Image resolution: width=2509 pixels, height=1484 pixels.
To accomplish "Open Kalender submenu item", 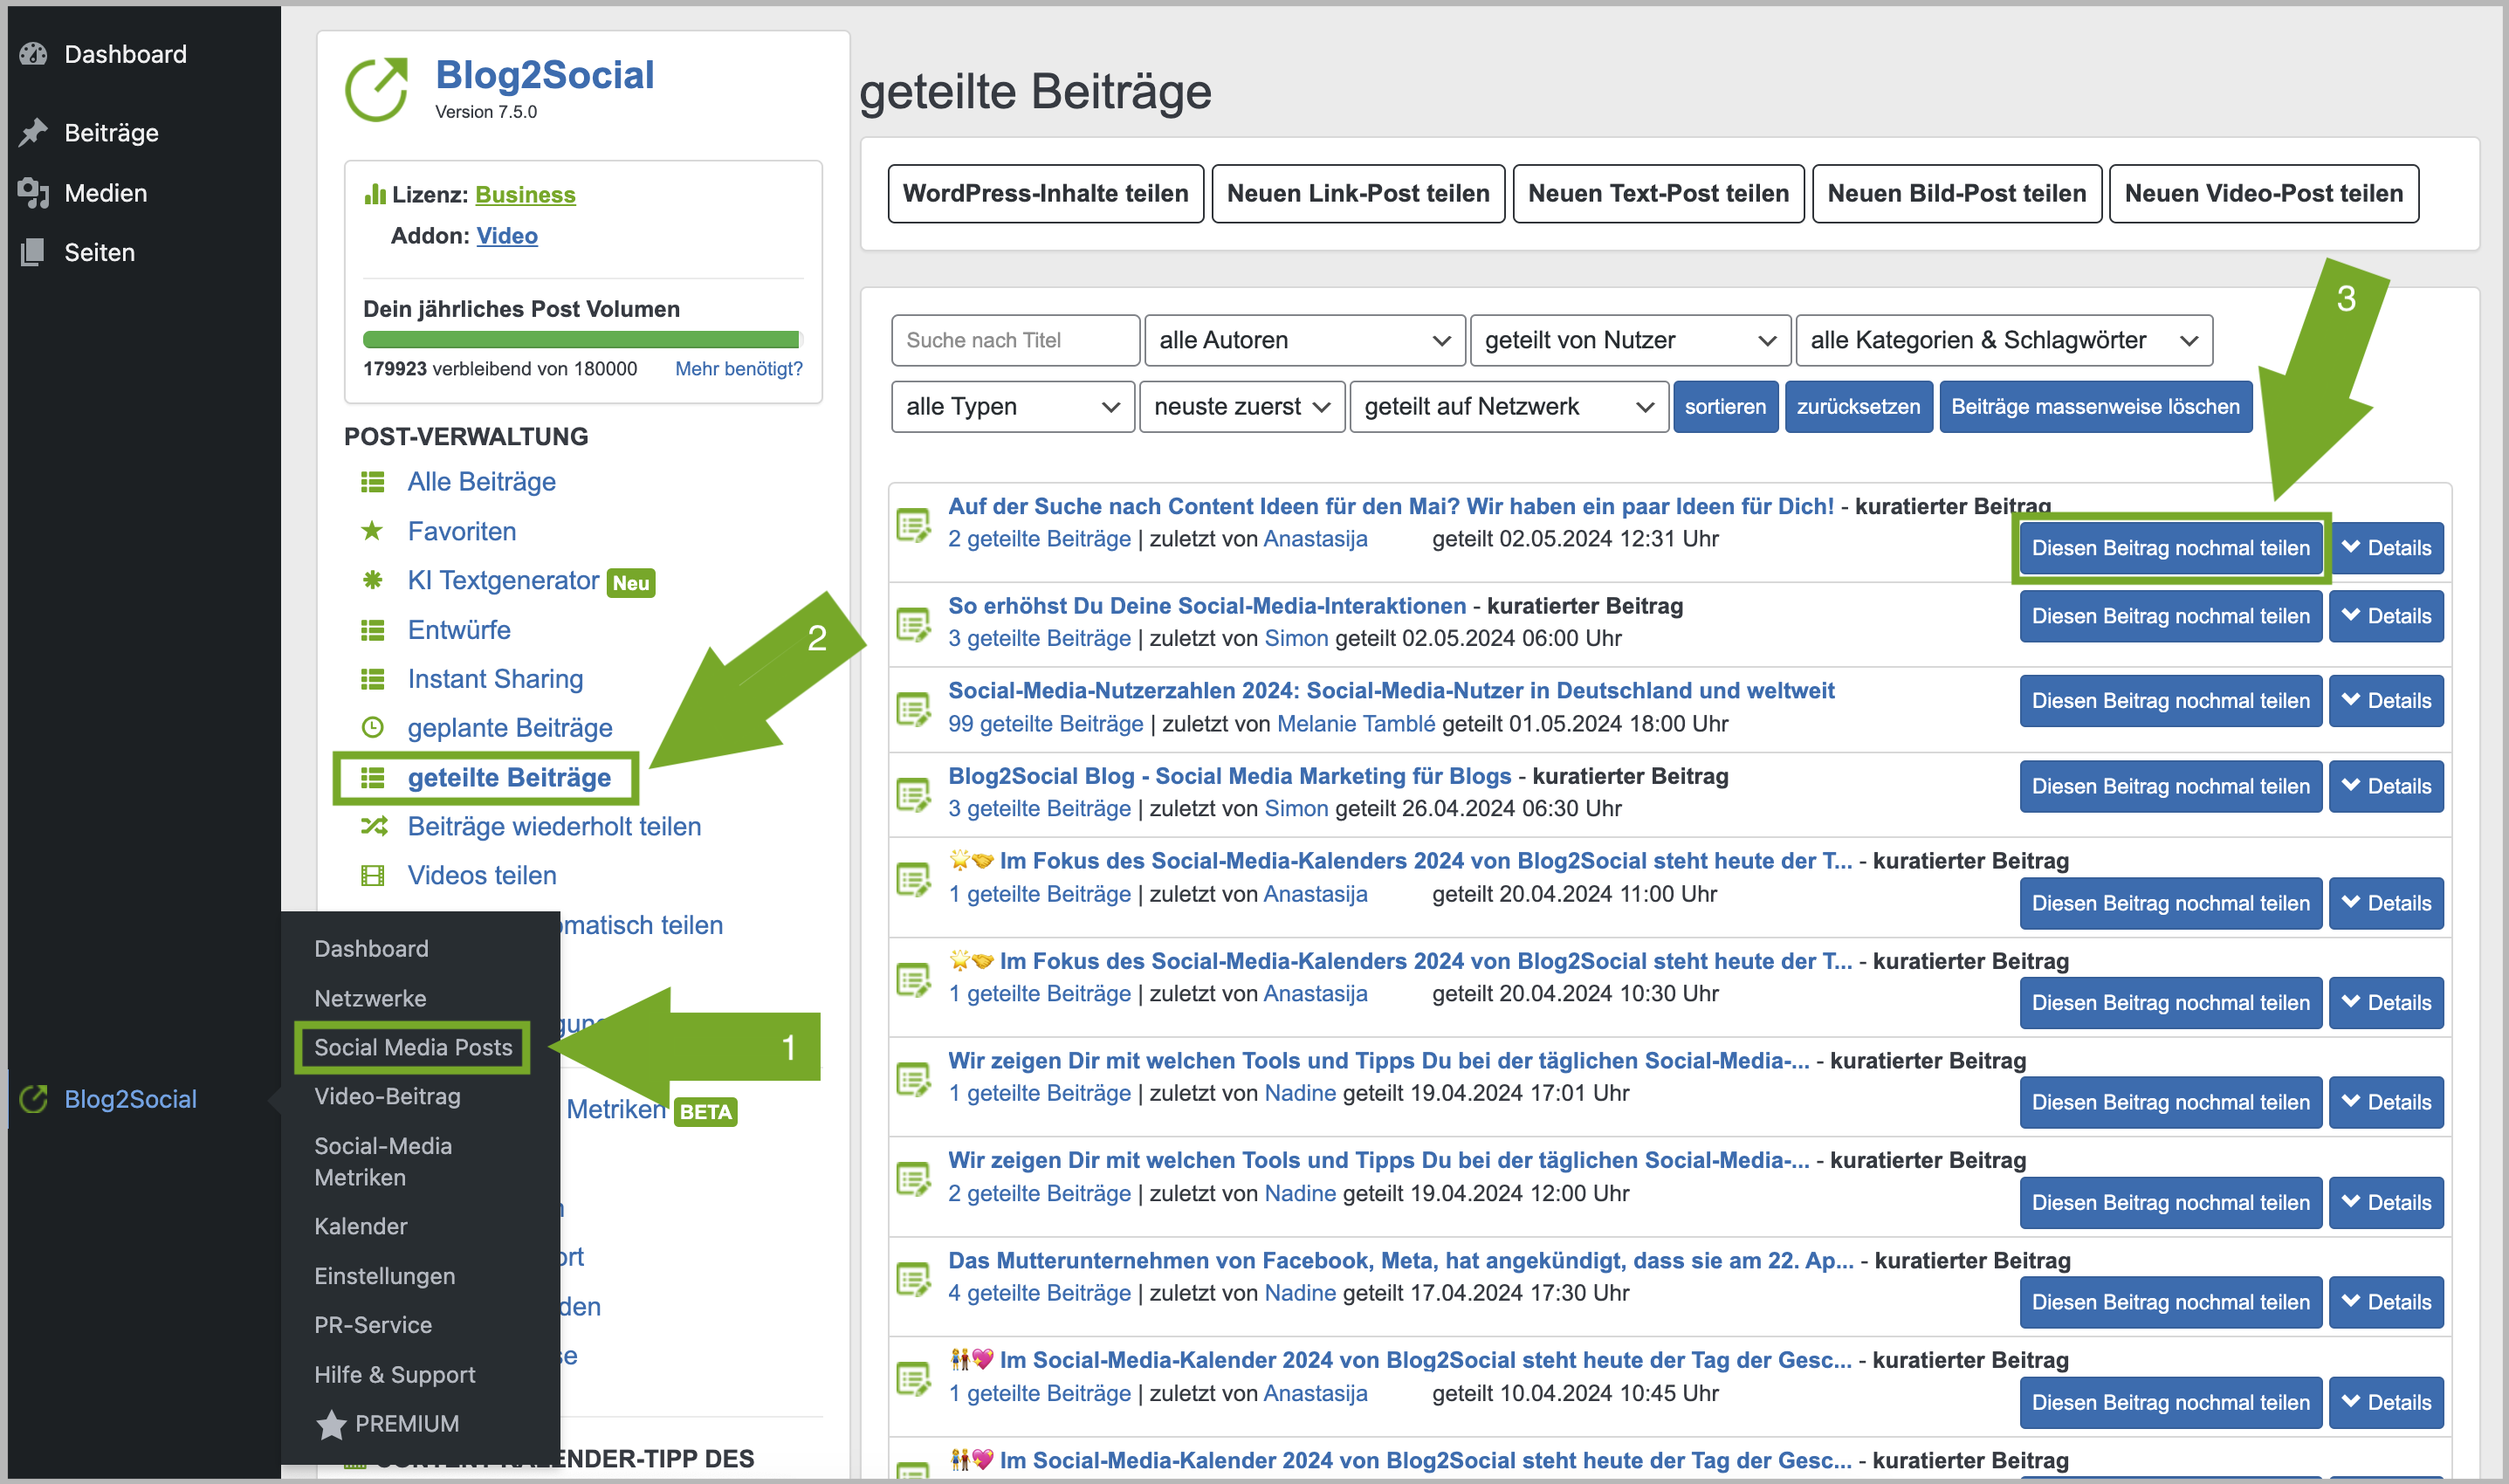I will (x=360, y=1226).
